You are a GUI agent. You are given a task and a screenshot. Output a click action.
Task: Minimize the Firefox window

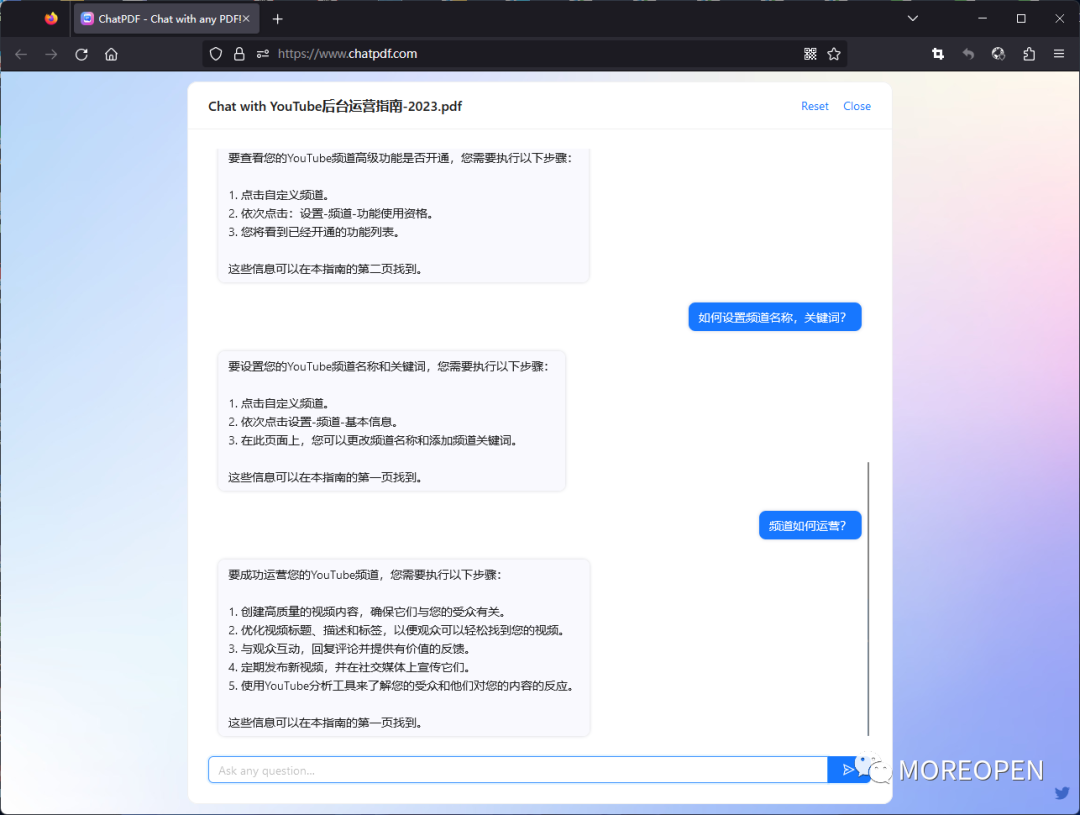pos(982,19)
